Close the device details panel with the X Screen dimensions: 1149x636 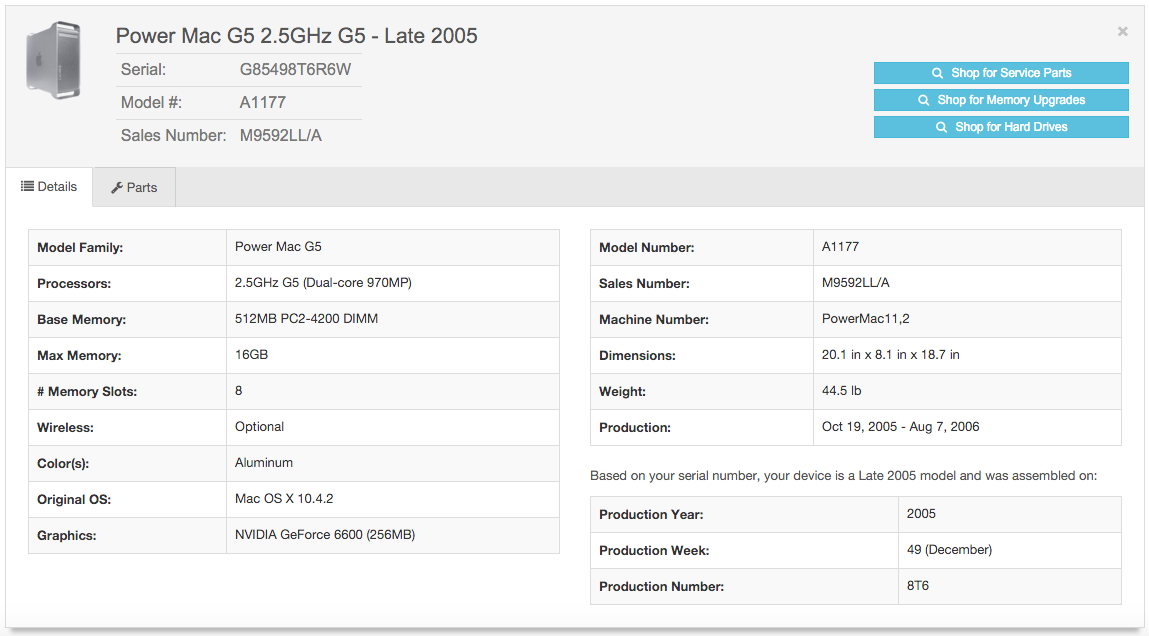pos(1122,32)
